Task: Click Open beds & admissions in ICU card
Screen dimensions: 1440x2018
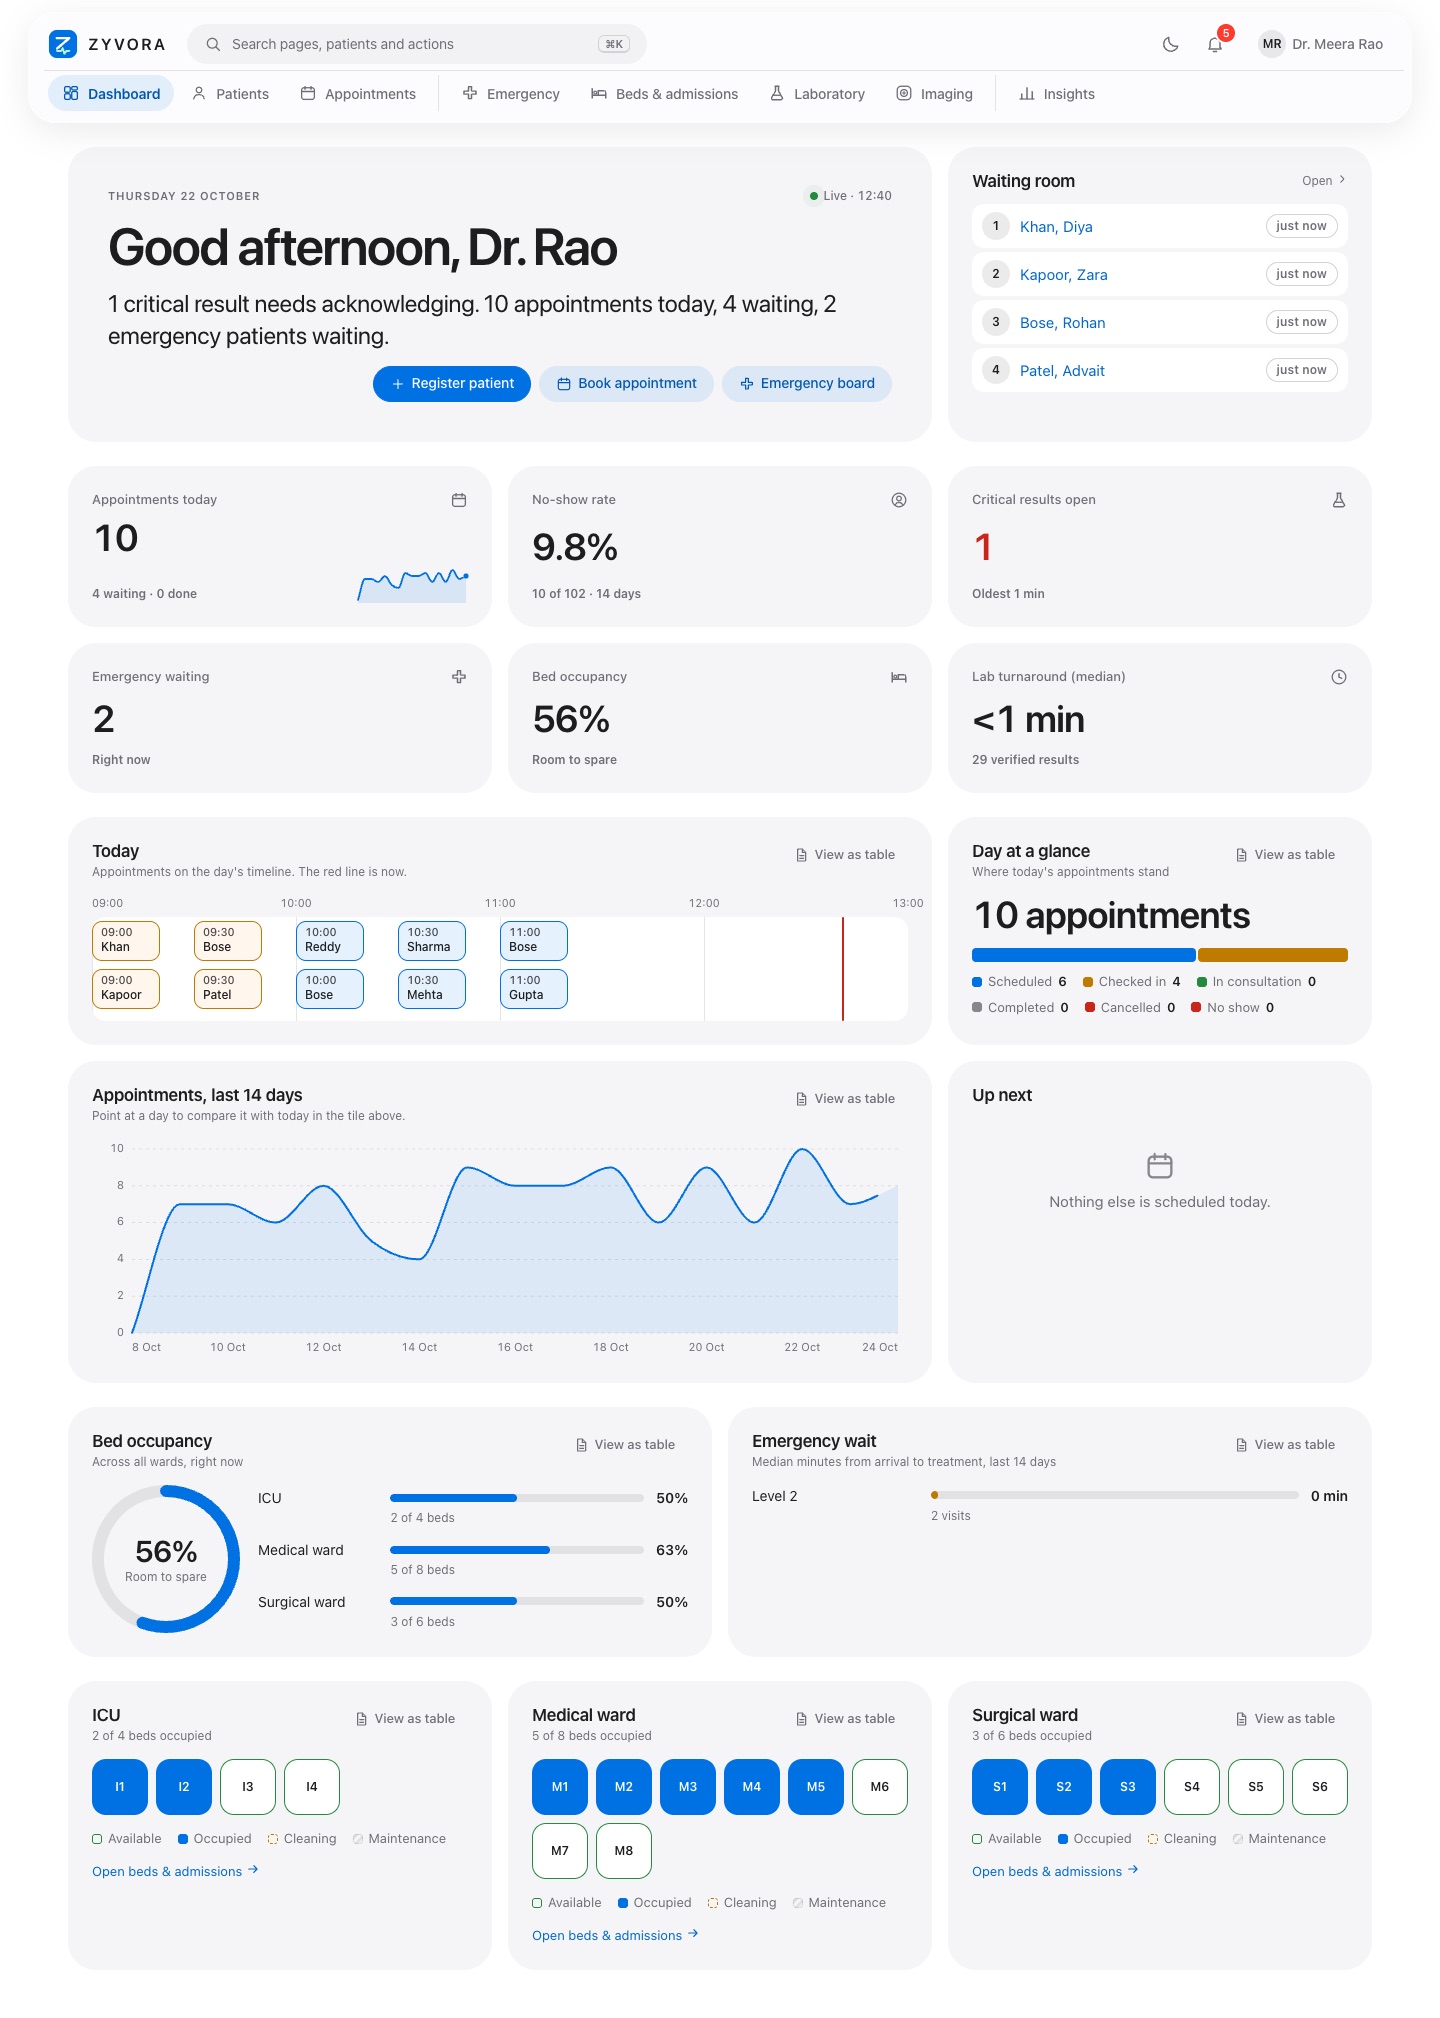Action: click(x=175, y=1871)
